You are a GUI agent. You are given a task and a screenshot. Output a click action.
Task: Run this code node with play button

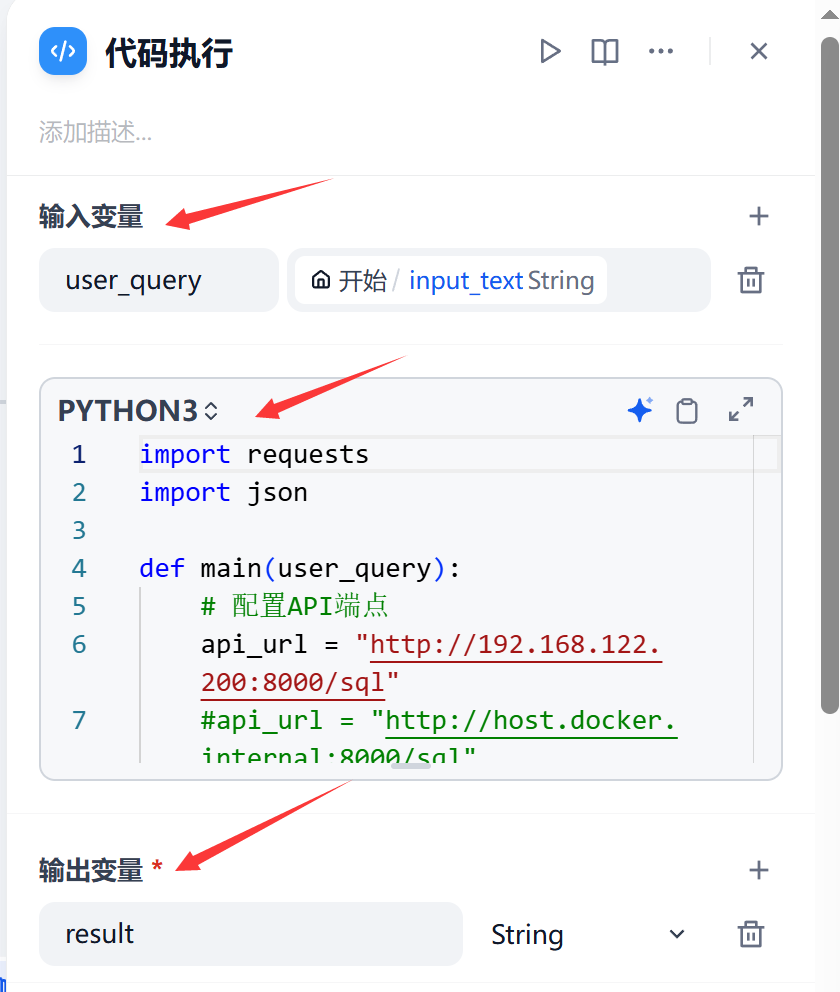550,51
